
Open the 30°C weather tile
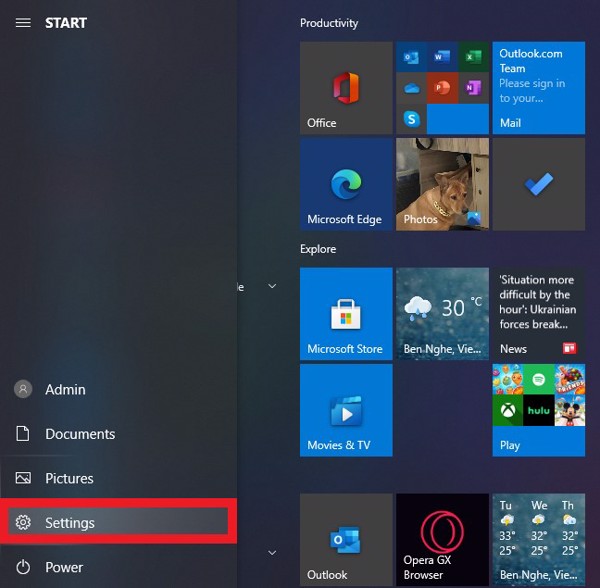click(x=442, y=314)
